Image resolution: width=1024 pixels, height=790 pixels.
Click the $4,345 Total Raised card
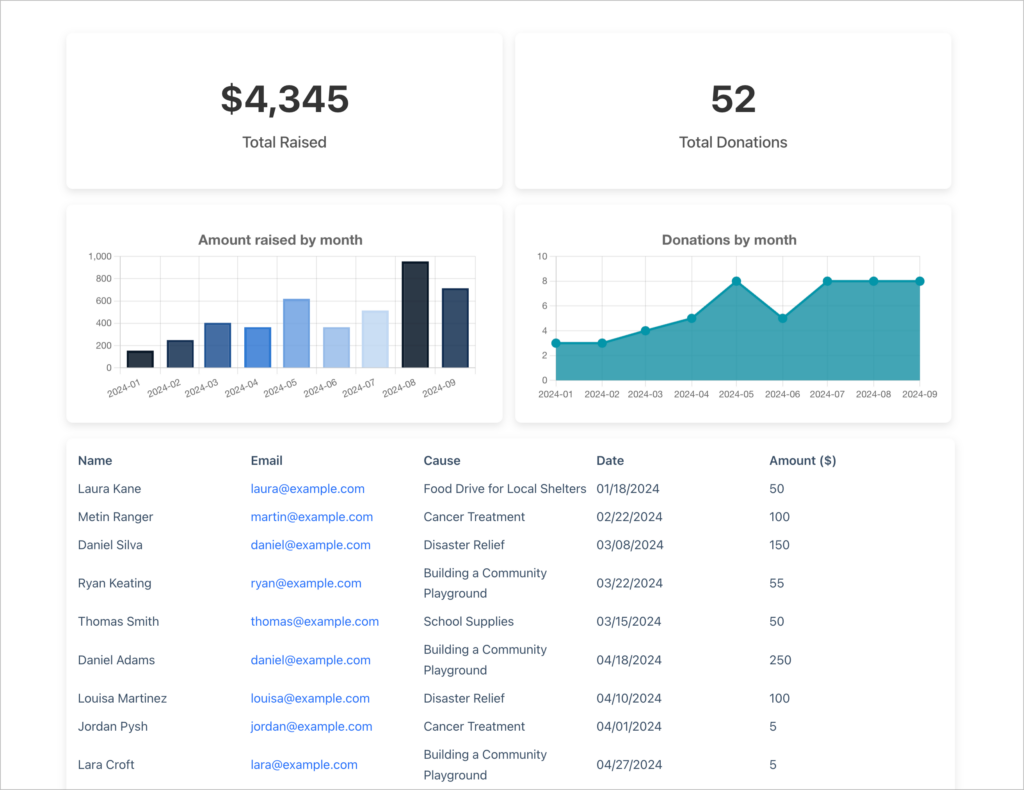[284, 110]
